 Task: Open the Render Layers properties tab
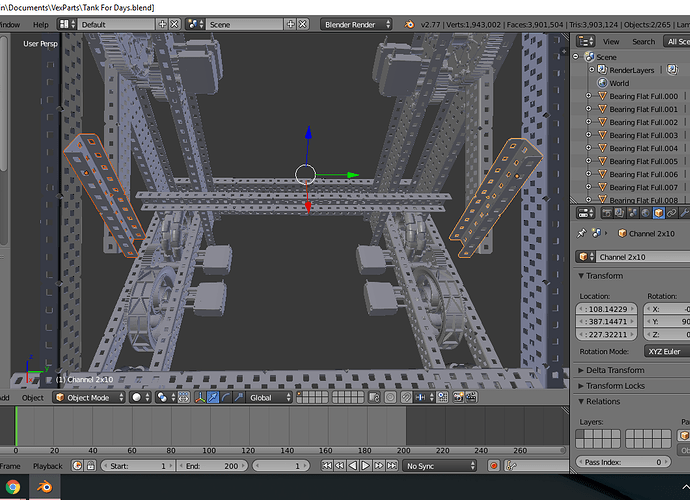click(x=619, y=213)
